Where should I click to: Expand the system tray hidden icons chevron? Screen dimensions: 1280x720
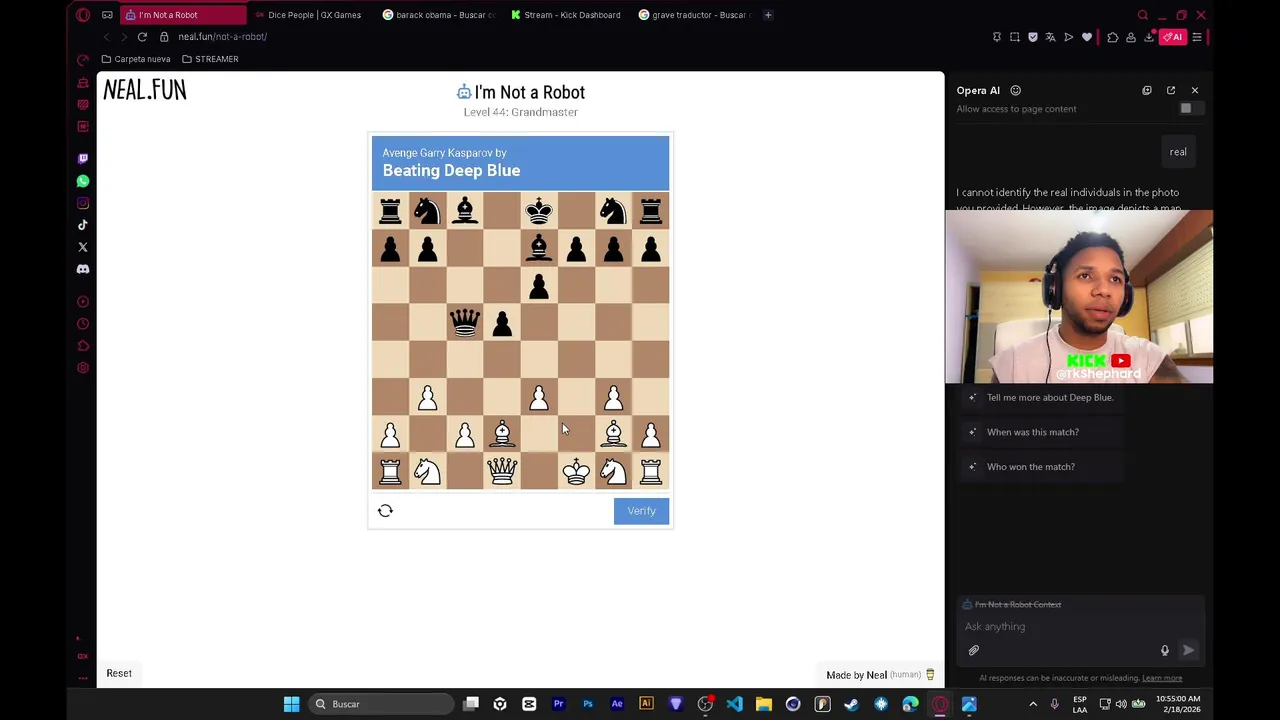[1033, 704]
